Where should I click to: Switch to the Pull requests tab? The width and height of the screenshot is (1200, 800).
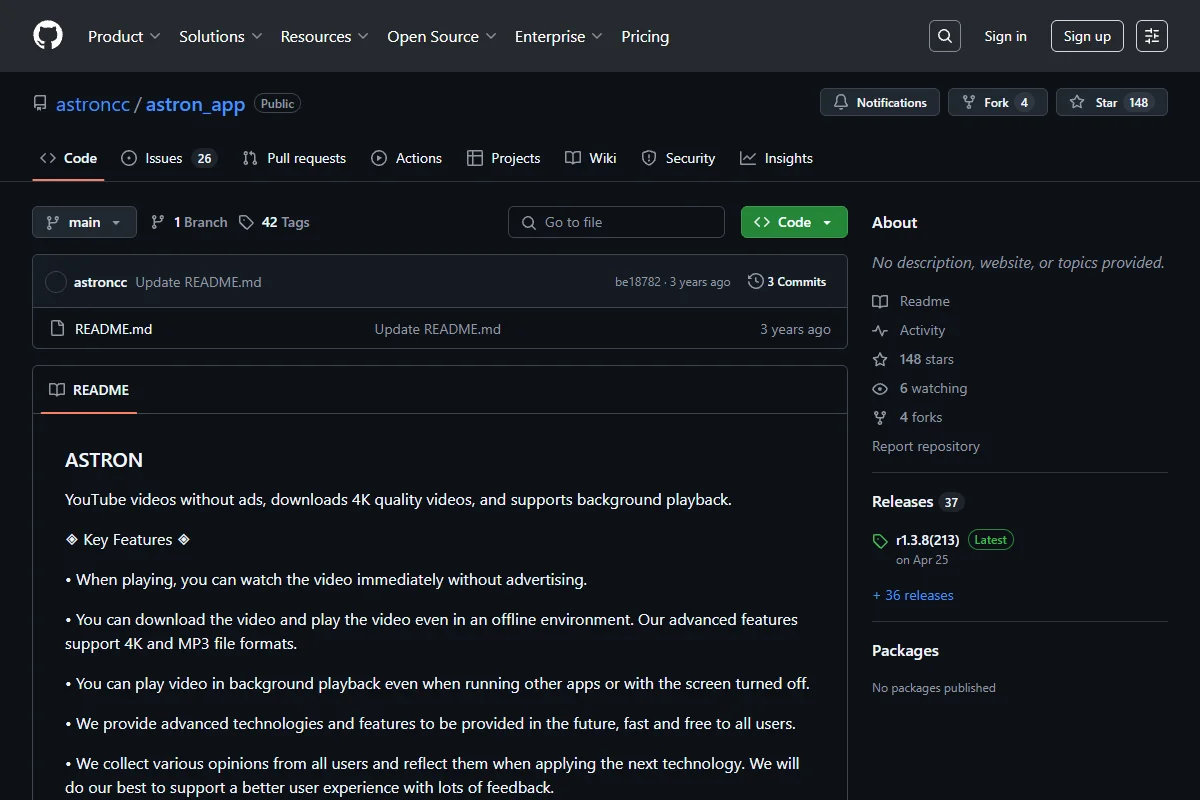(x=294, y=158)
